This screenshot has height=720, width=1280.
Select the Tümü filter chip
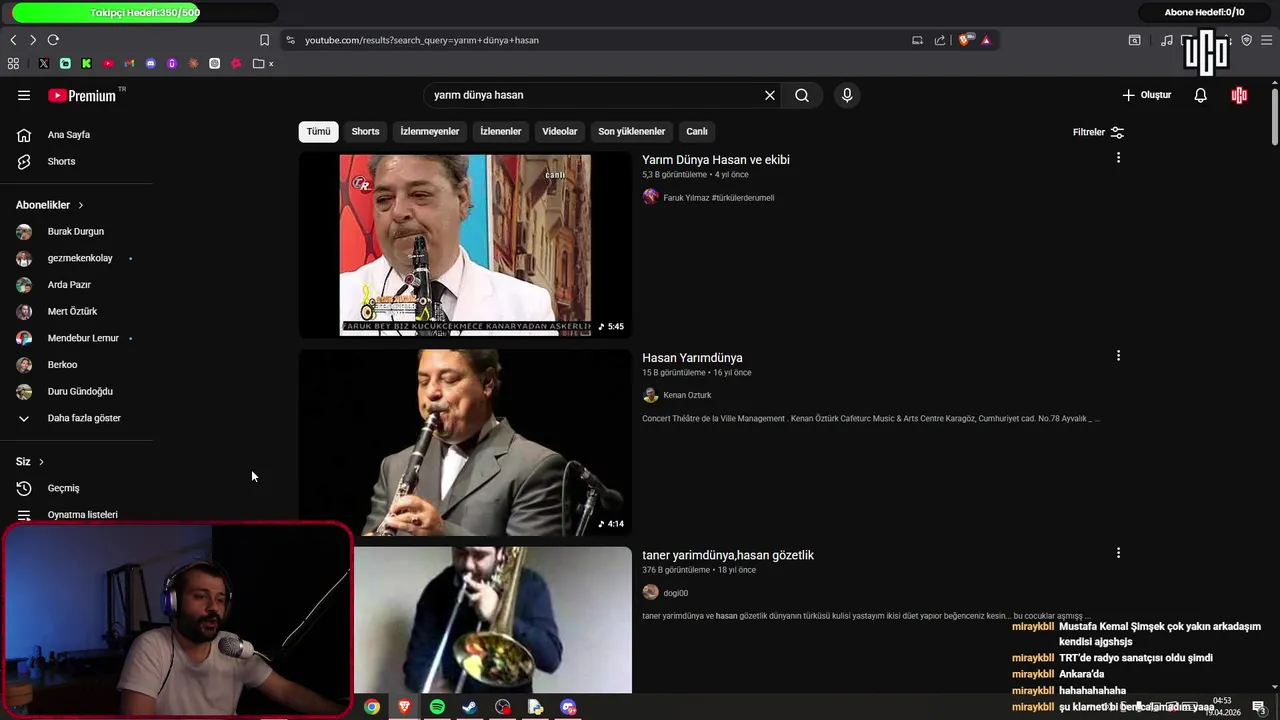(x=318, y=131)
